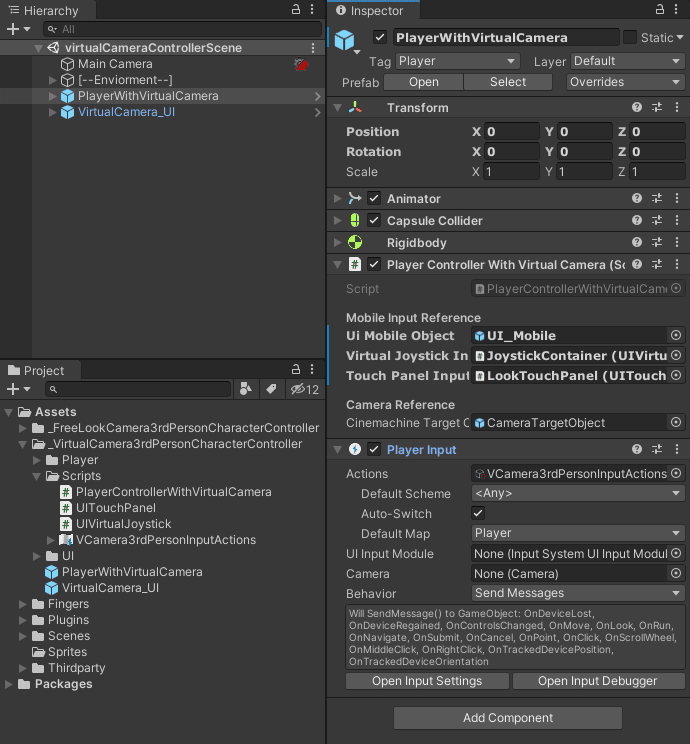The image size is (690, 744).
Task: Disable Player Controller With Virtual Camera checkbox
Action: (374, 264)
